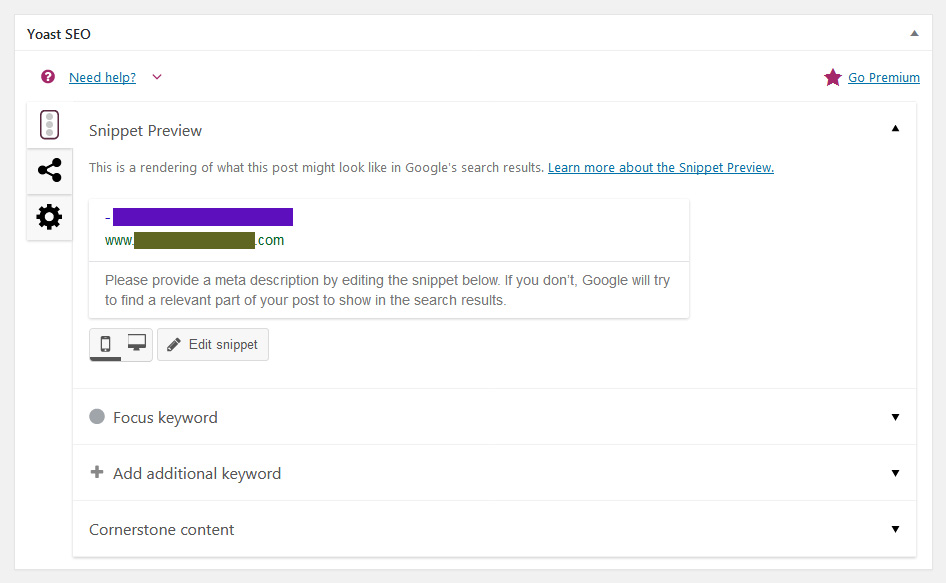Switch snippet preview to desktop view

point(137,344)
